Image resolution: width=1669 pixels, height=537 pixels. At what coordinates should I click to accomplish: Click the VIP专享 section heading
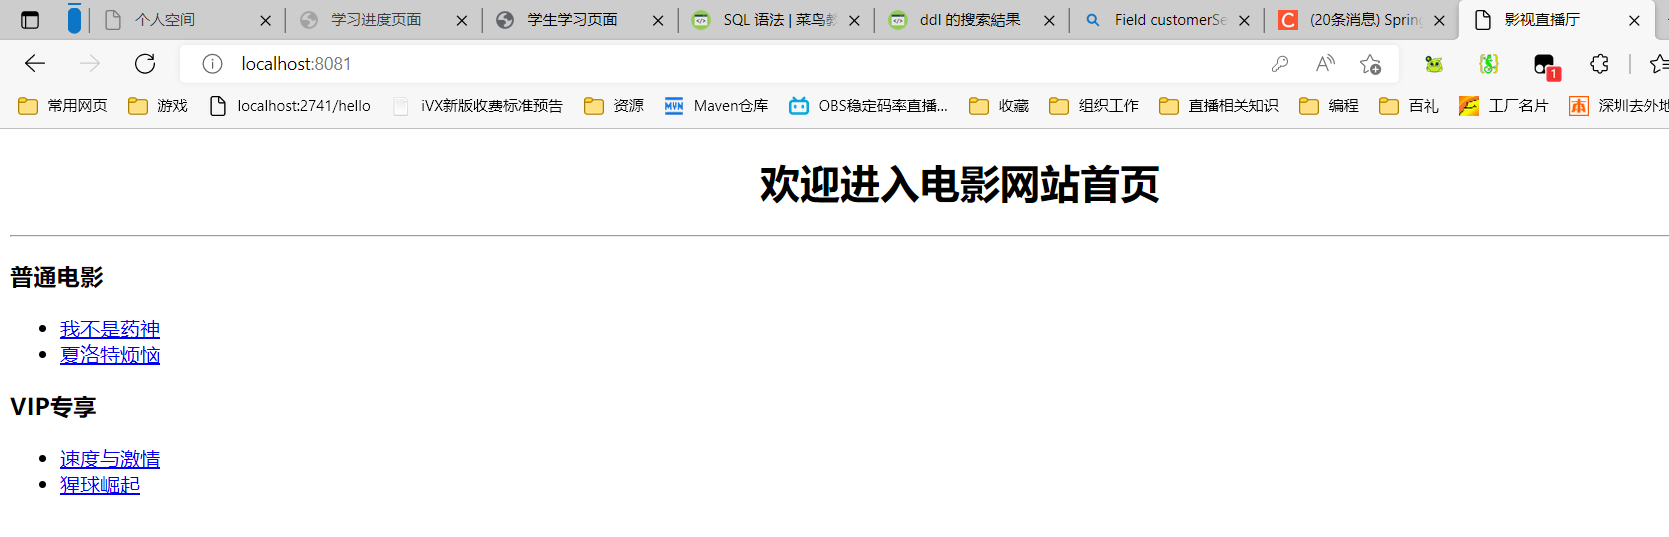[x=53, y=407]
